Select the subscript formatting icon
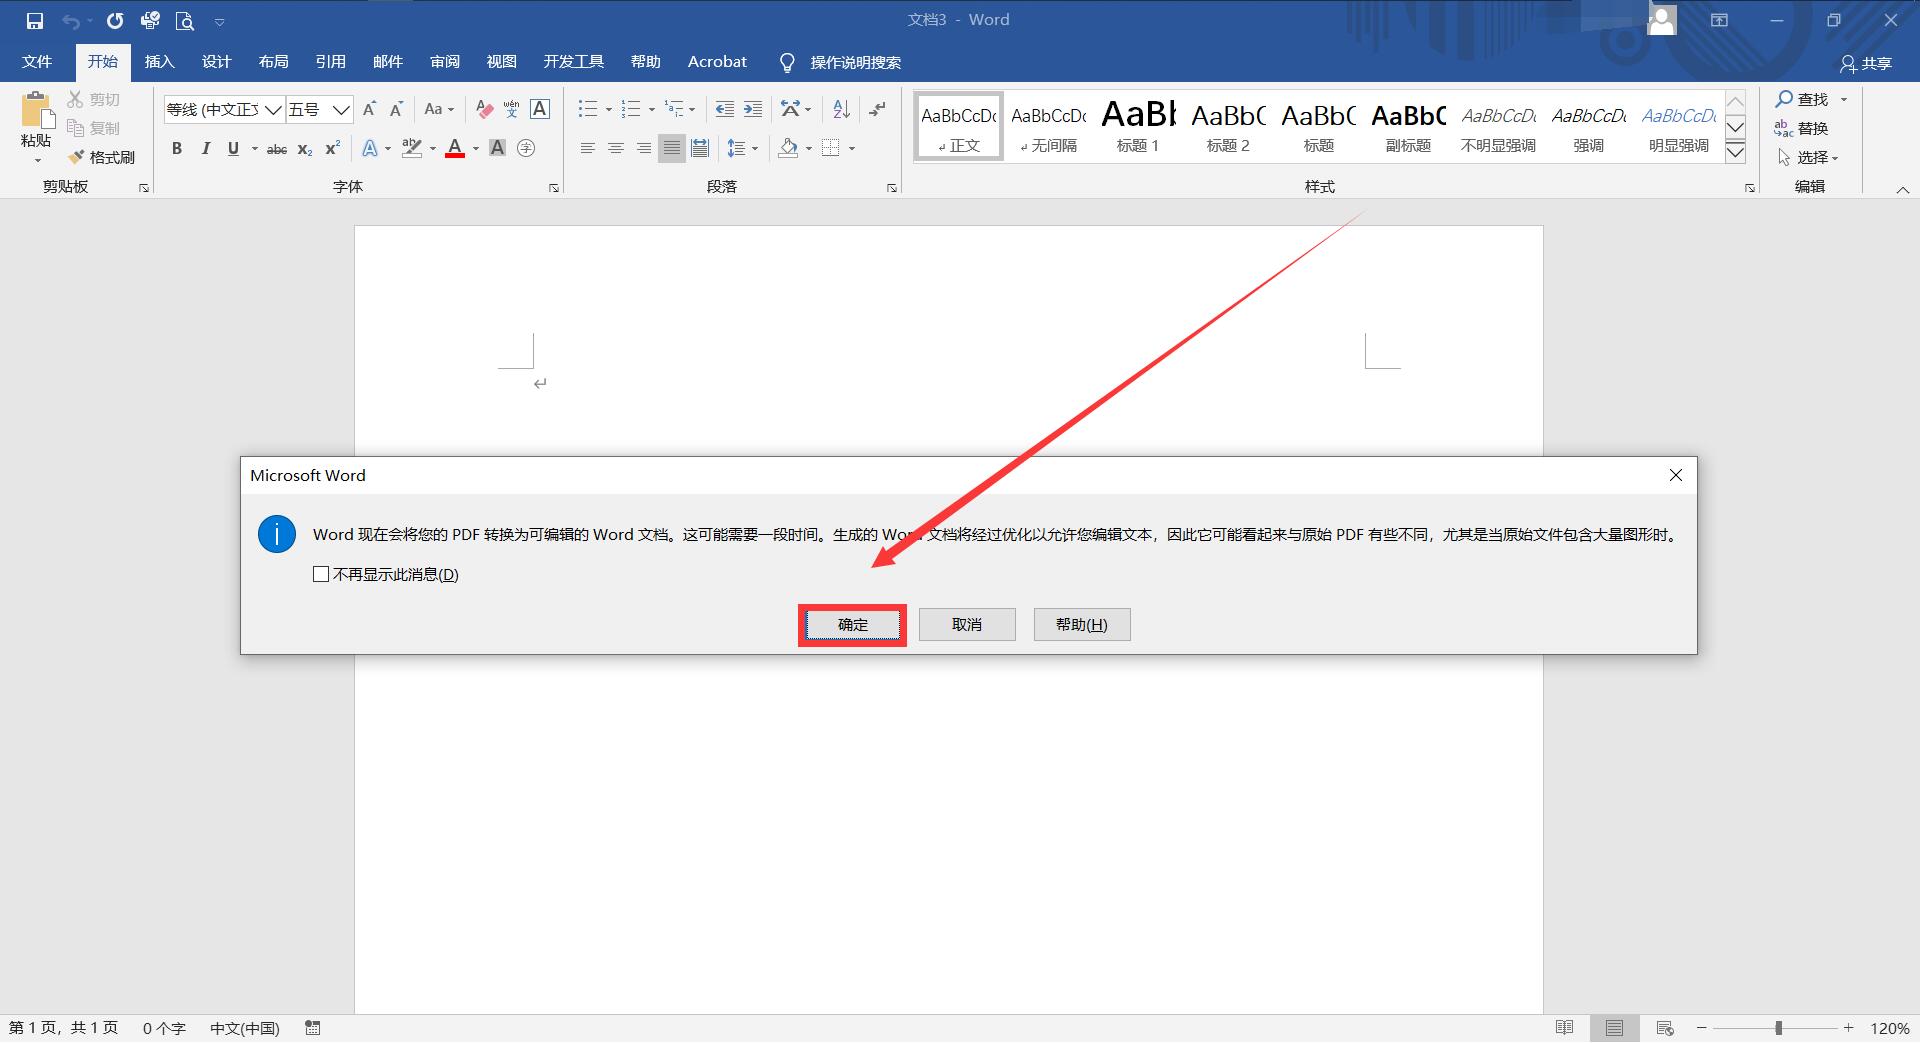 point(303,149)
